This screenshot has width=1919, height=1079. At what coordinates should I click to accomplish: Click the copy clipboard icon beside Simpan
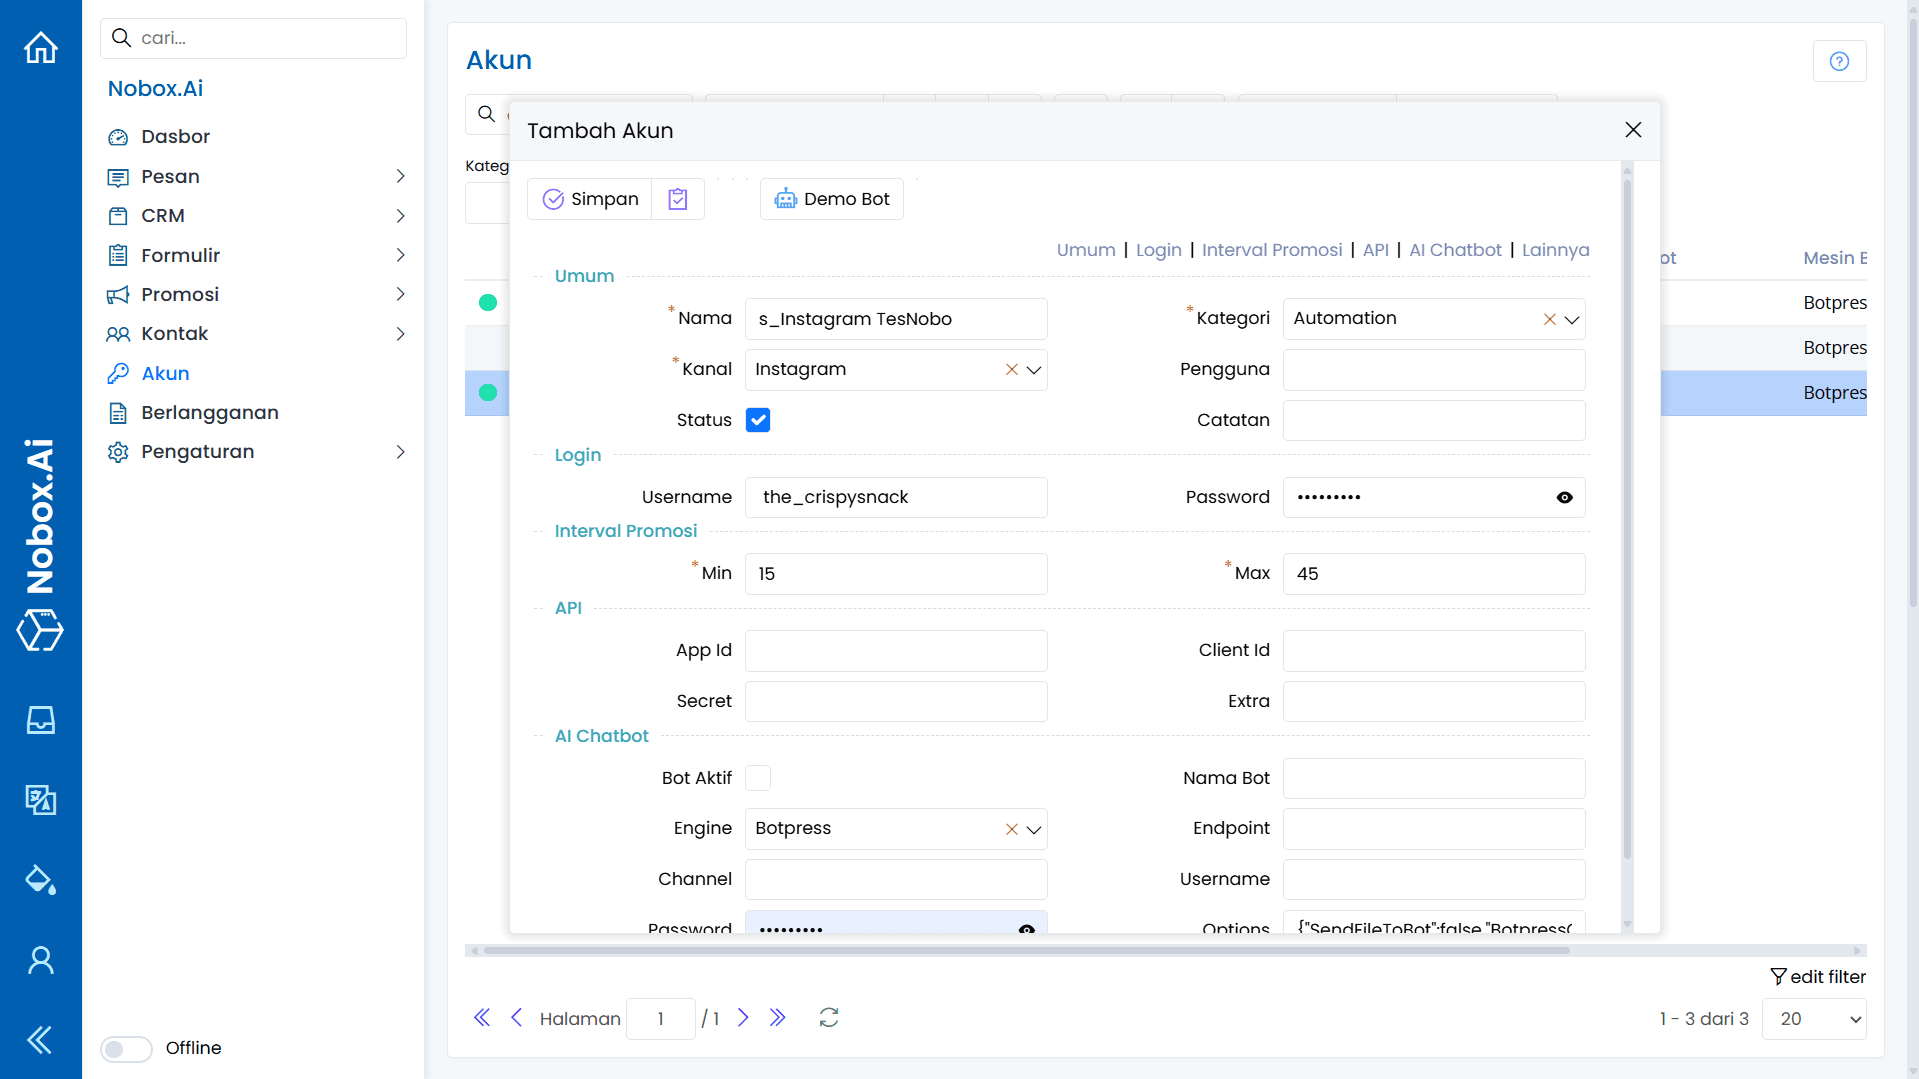(x=677, y=198)
